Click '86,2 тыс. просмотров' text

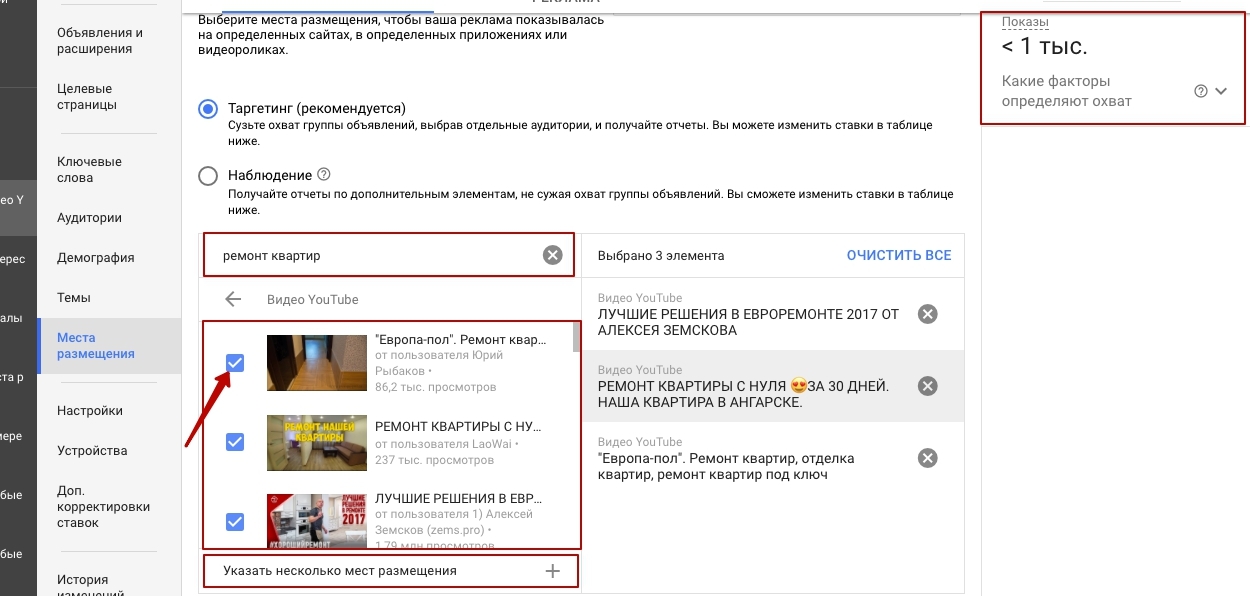[x=435, y=386]
